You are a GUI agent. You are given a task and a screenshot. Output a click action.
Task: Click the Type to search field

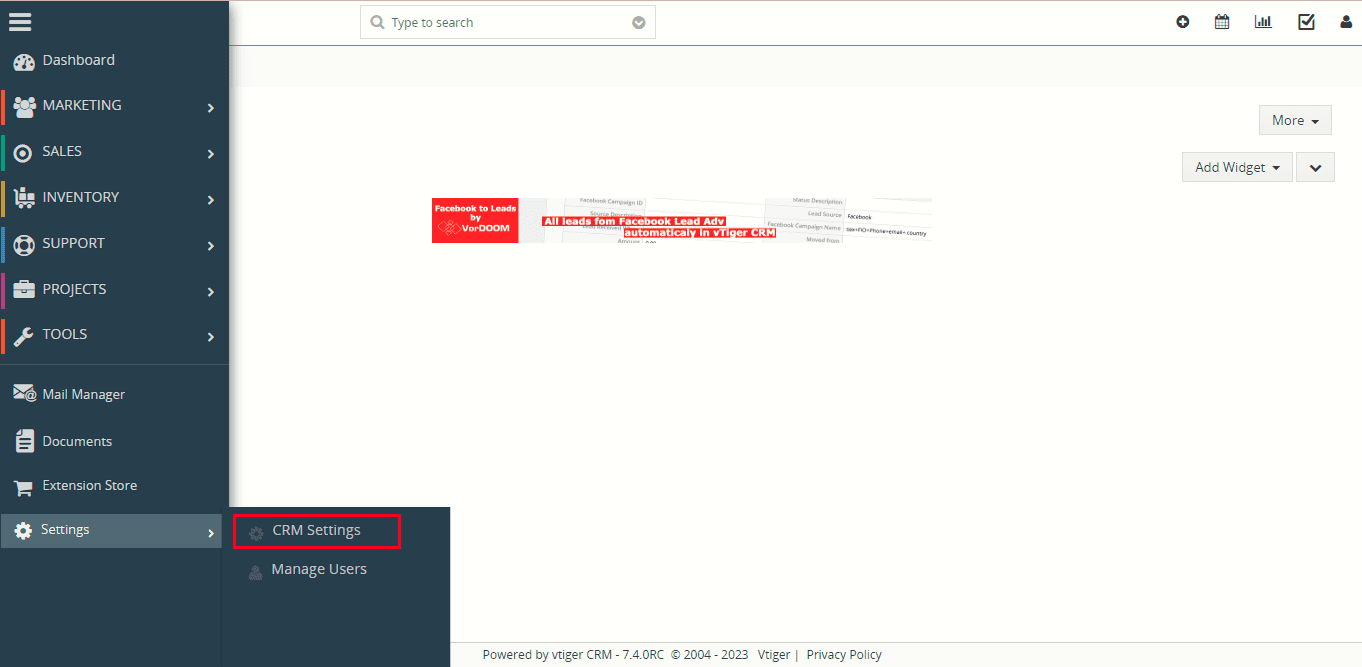click(x=505, y=23)
